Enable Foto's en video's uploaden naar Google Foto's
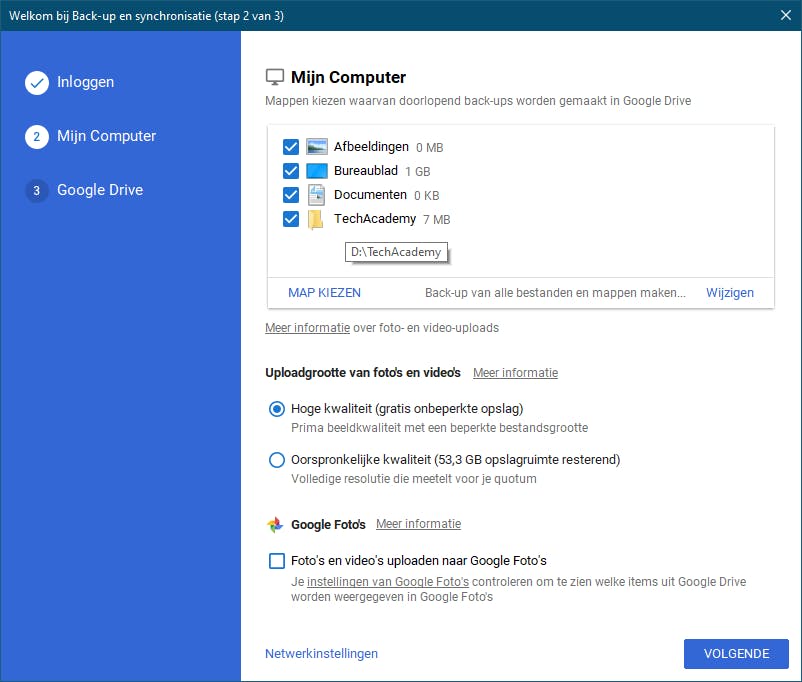The image size is (802, 682). (x=277, y=561)
